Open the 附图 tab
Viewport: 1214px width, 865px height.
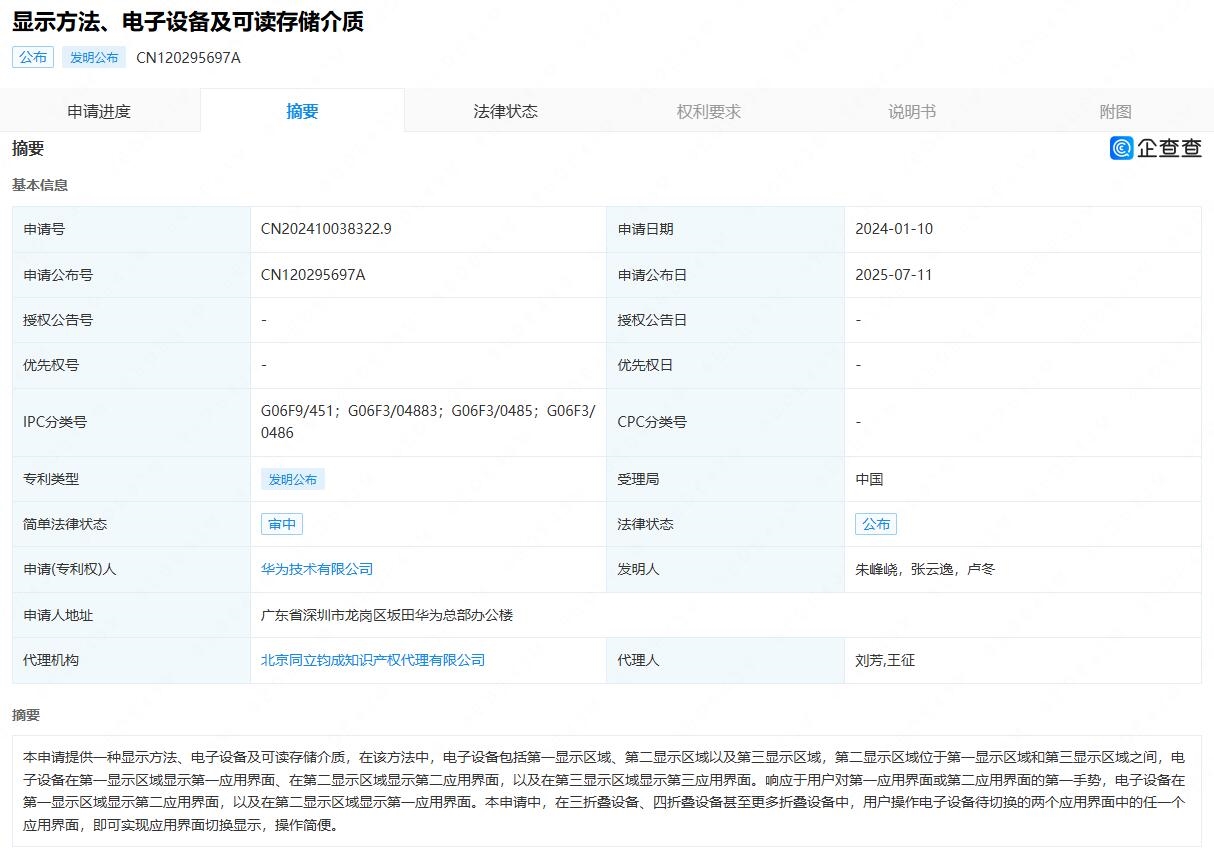click(1114, 111)
